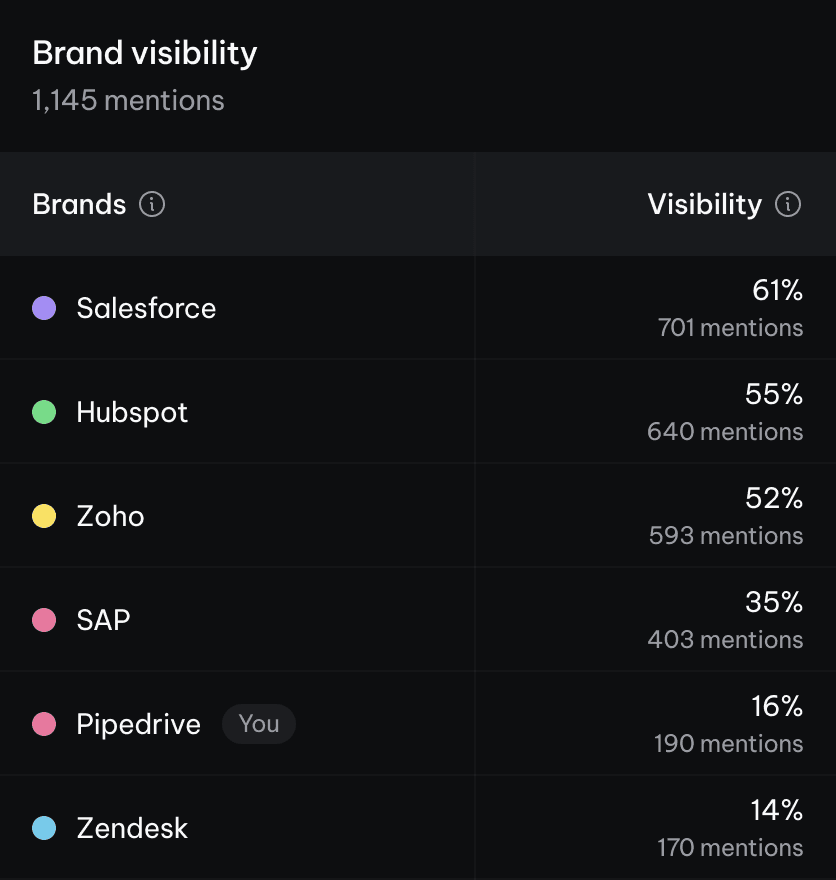The height and width of the screenshot is (880, 836).
Task: Click the info icon beside Visibility
Action: click(788, 205)
